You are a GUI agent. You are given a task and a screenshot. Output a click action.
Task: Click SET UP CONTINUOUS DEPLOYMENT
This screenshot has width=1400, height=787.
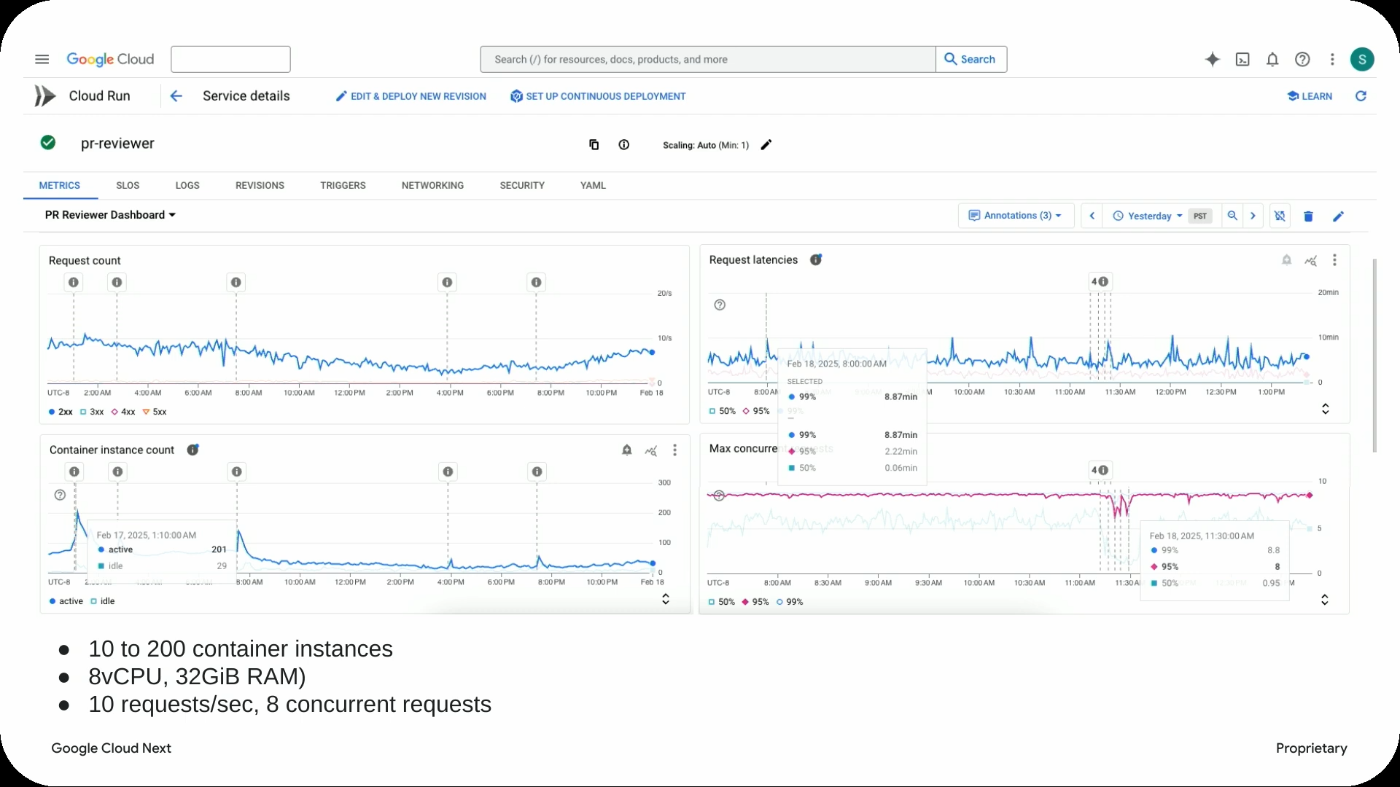[x=598, y=96]
